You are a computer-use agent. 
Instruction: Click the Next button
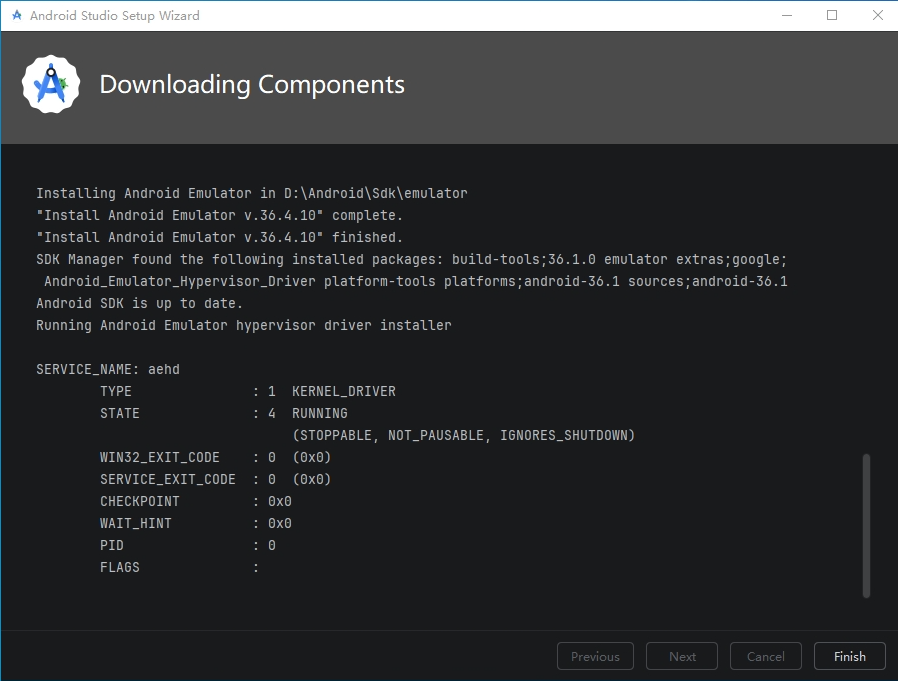(682, 656)
